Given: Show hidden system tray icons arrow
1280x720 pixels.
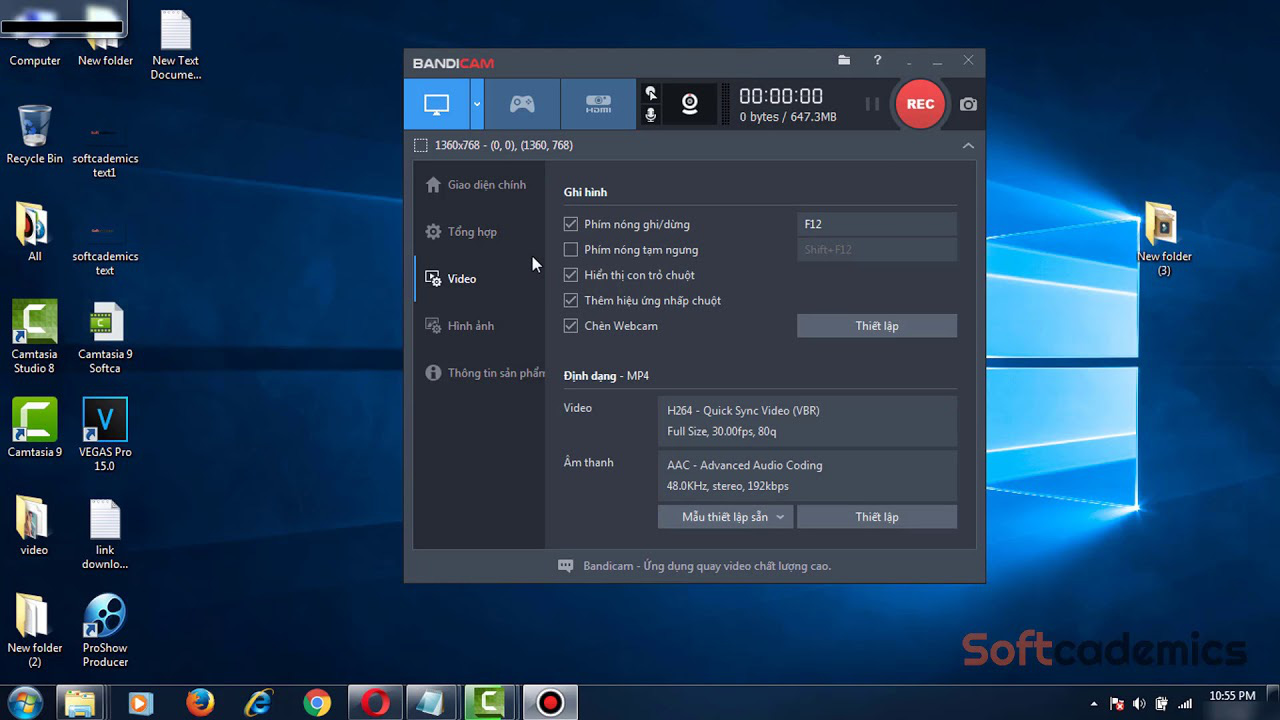Looking at the screenshot, I should pos(1094,704).
